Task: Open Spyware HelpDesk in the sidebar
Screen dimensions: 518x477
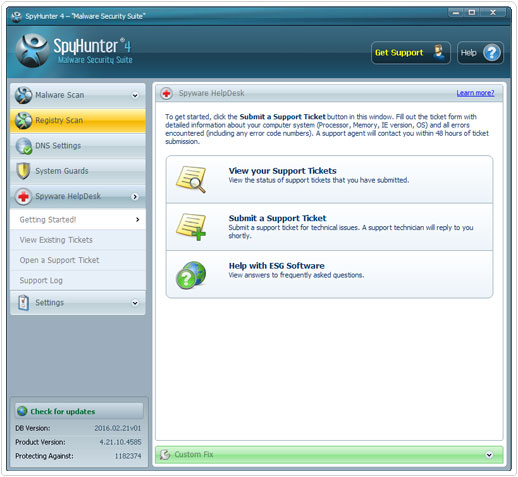Action: 78,196
